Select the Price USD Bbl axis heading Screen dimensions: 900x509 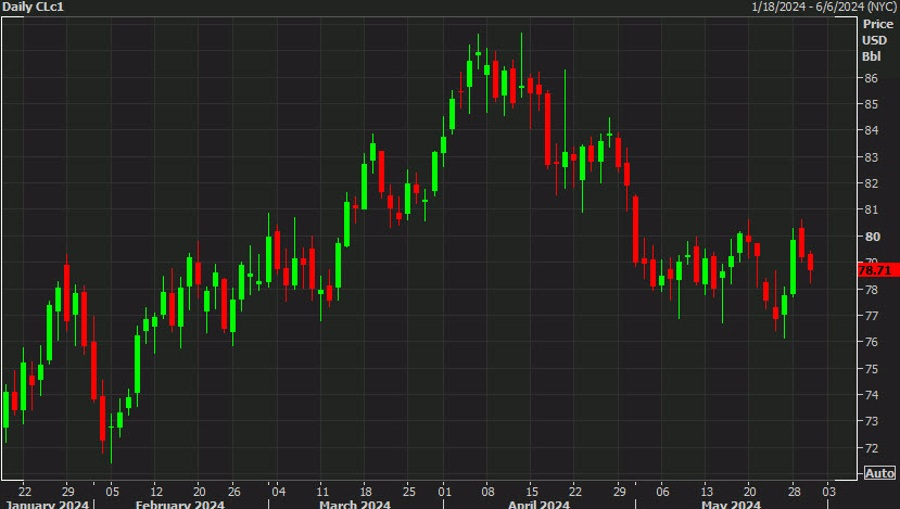tap(877, 40)
